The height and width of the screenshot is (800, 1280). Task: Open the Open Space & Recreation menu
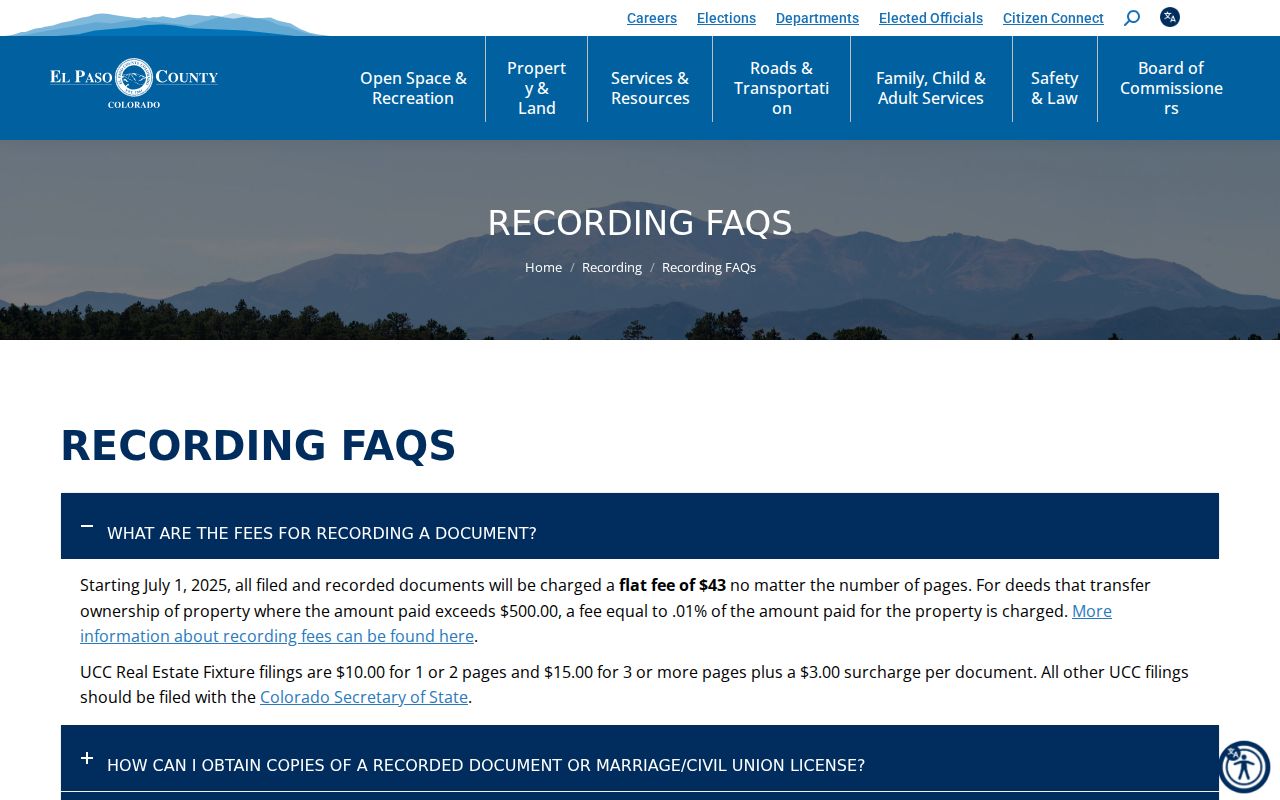point(413,88)
